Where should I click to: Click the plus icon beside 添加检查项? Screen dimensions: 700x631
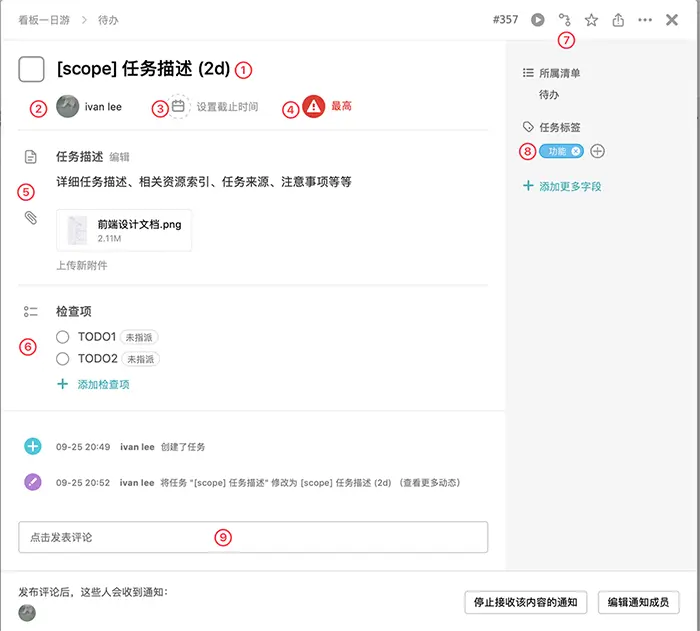[62, 384]
